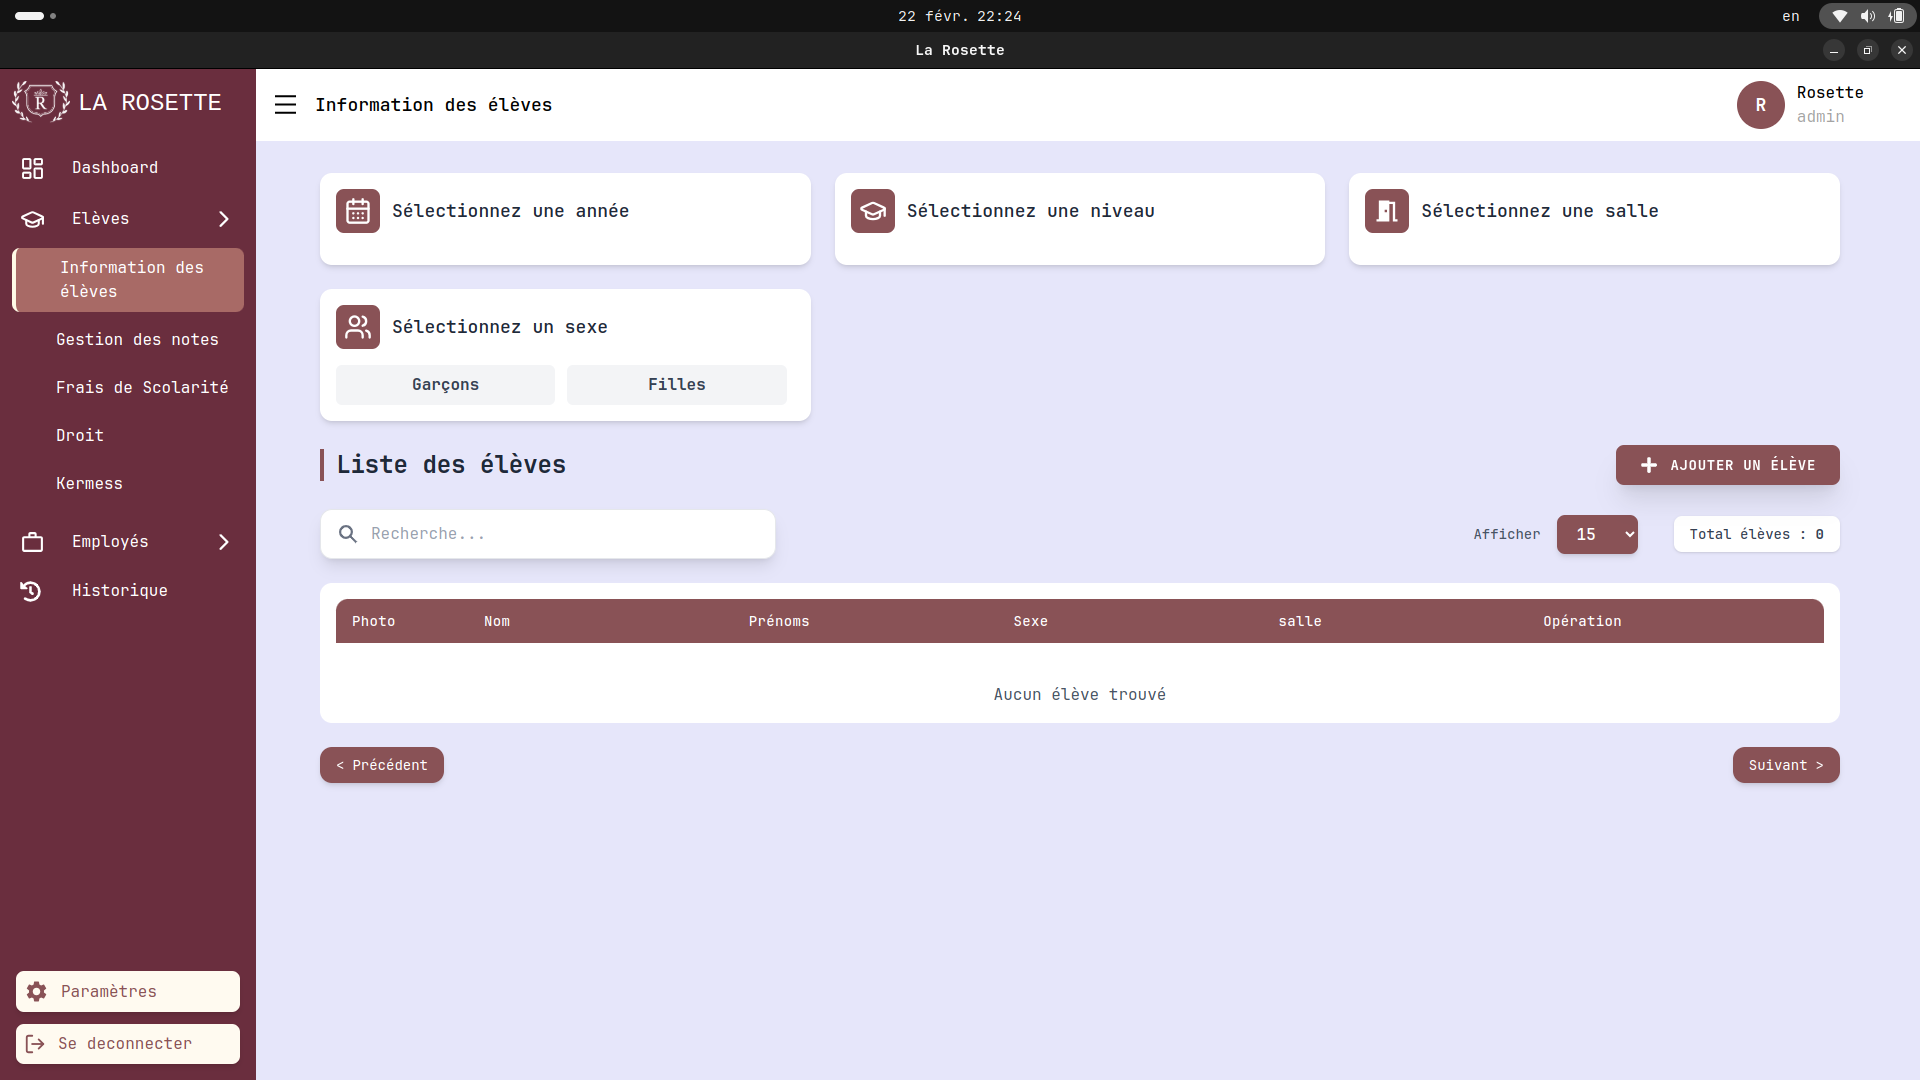
Task: Open the hamburger menu next to page title
Action: pos(285,104)
